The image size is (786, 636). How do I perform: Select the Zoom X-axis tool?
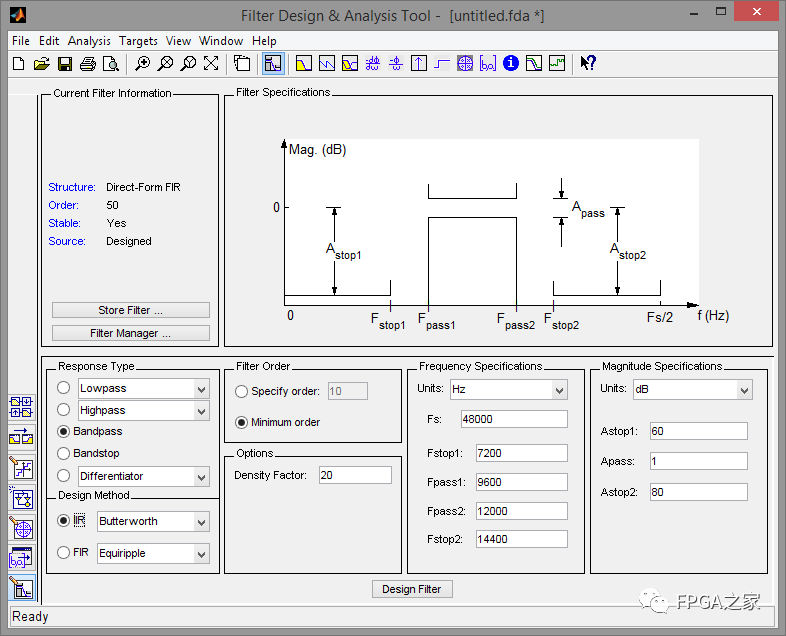pos(165,64)
